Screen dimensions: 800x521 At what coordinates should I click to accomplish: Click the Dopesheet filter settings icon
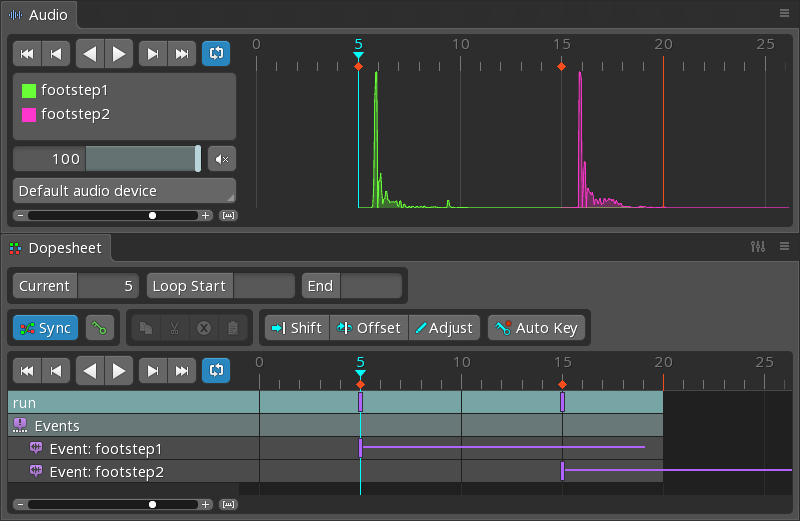coord(758,247)
